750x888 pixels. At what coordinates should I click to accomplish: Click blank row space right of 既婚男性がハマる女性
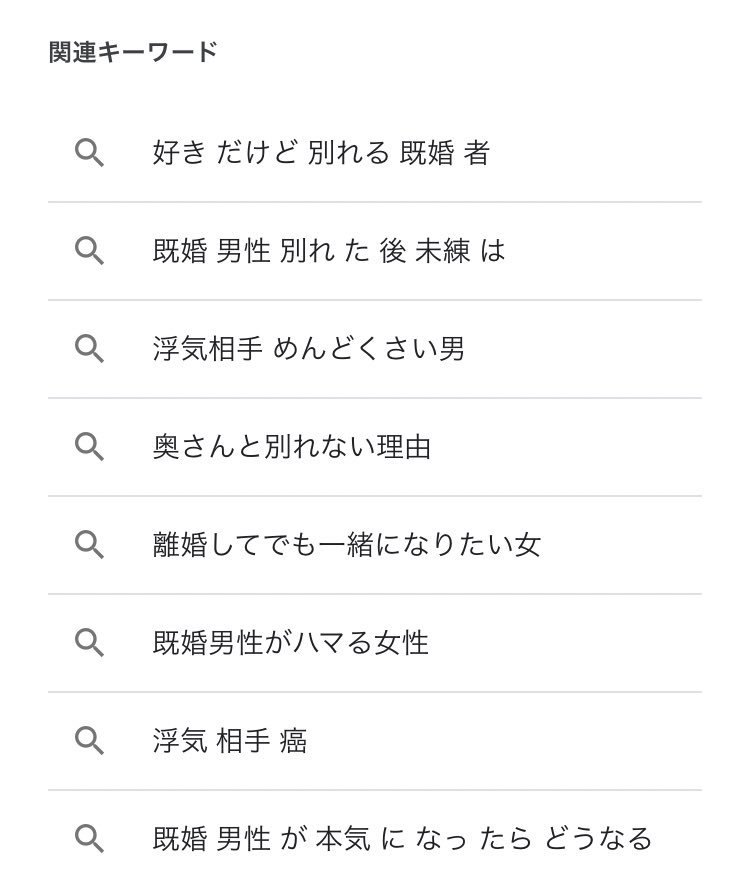point(565,643)
